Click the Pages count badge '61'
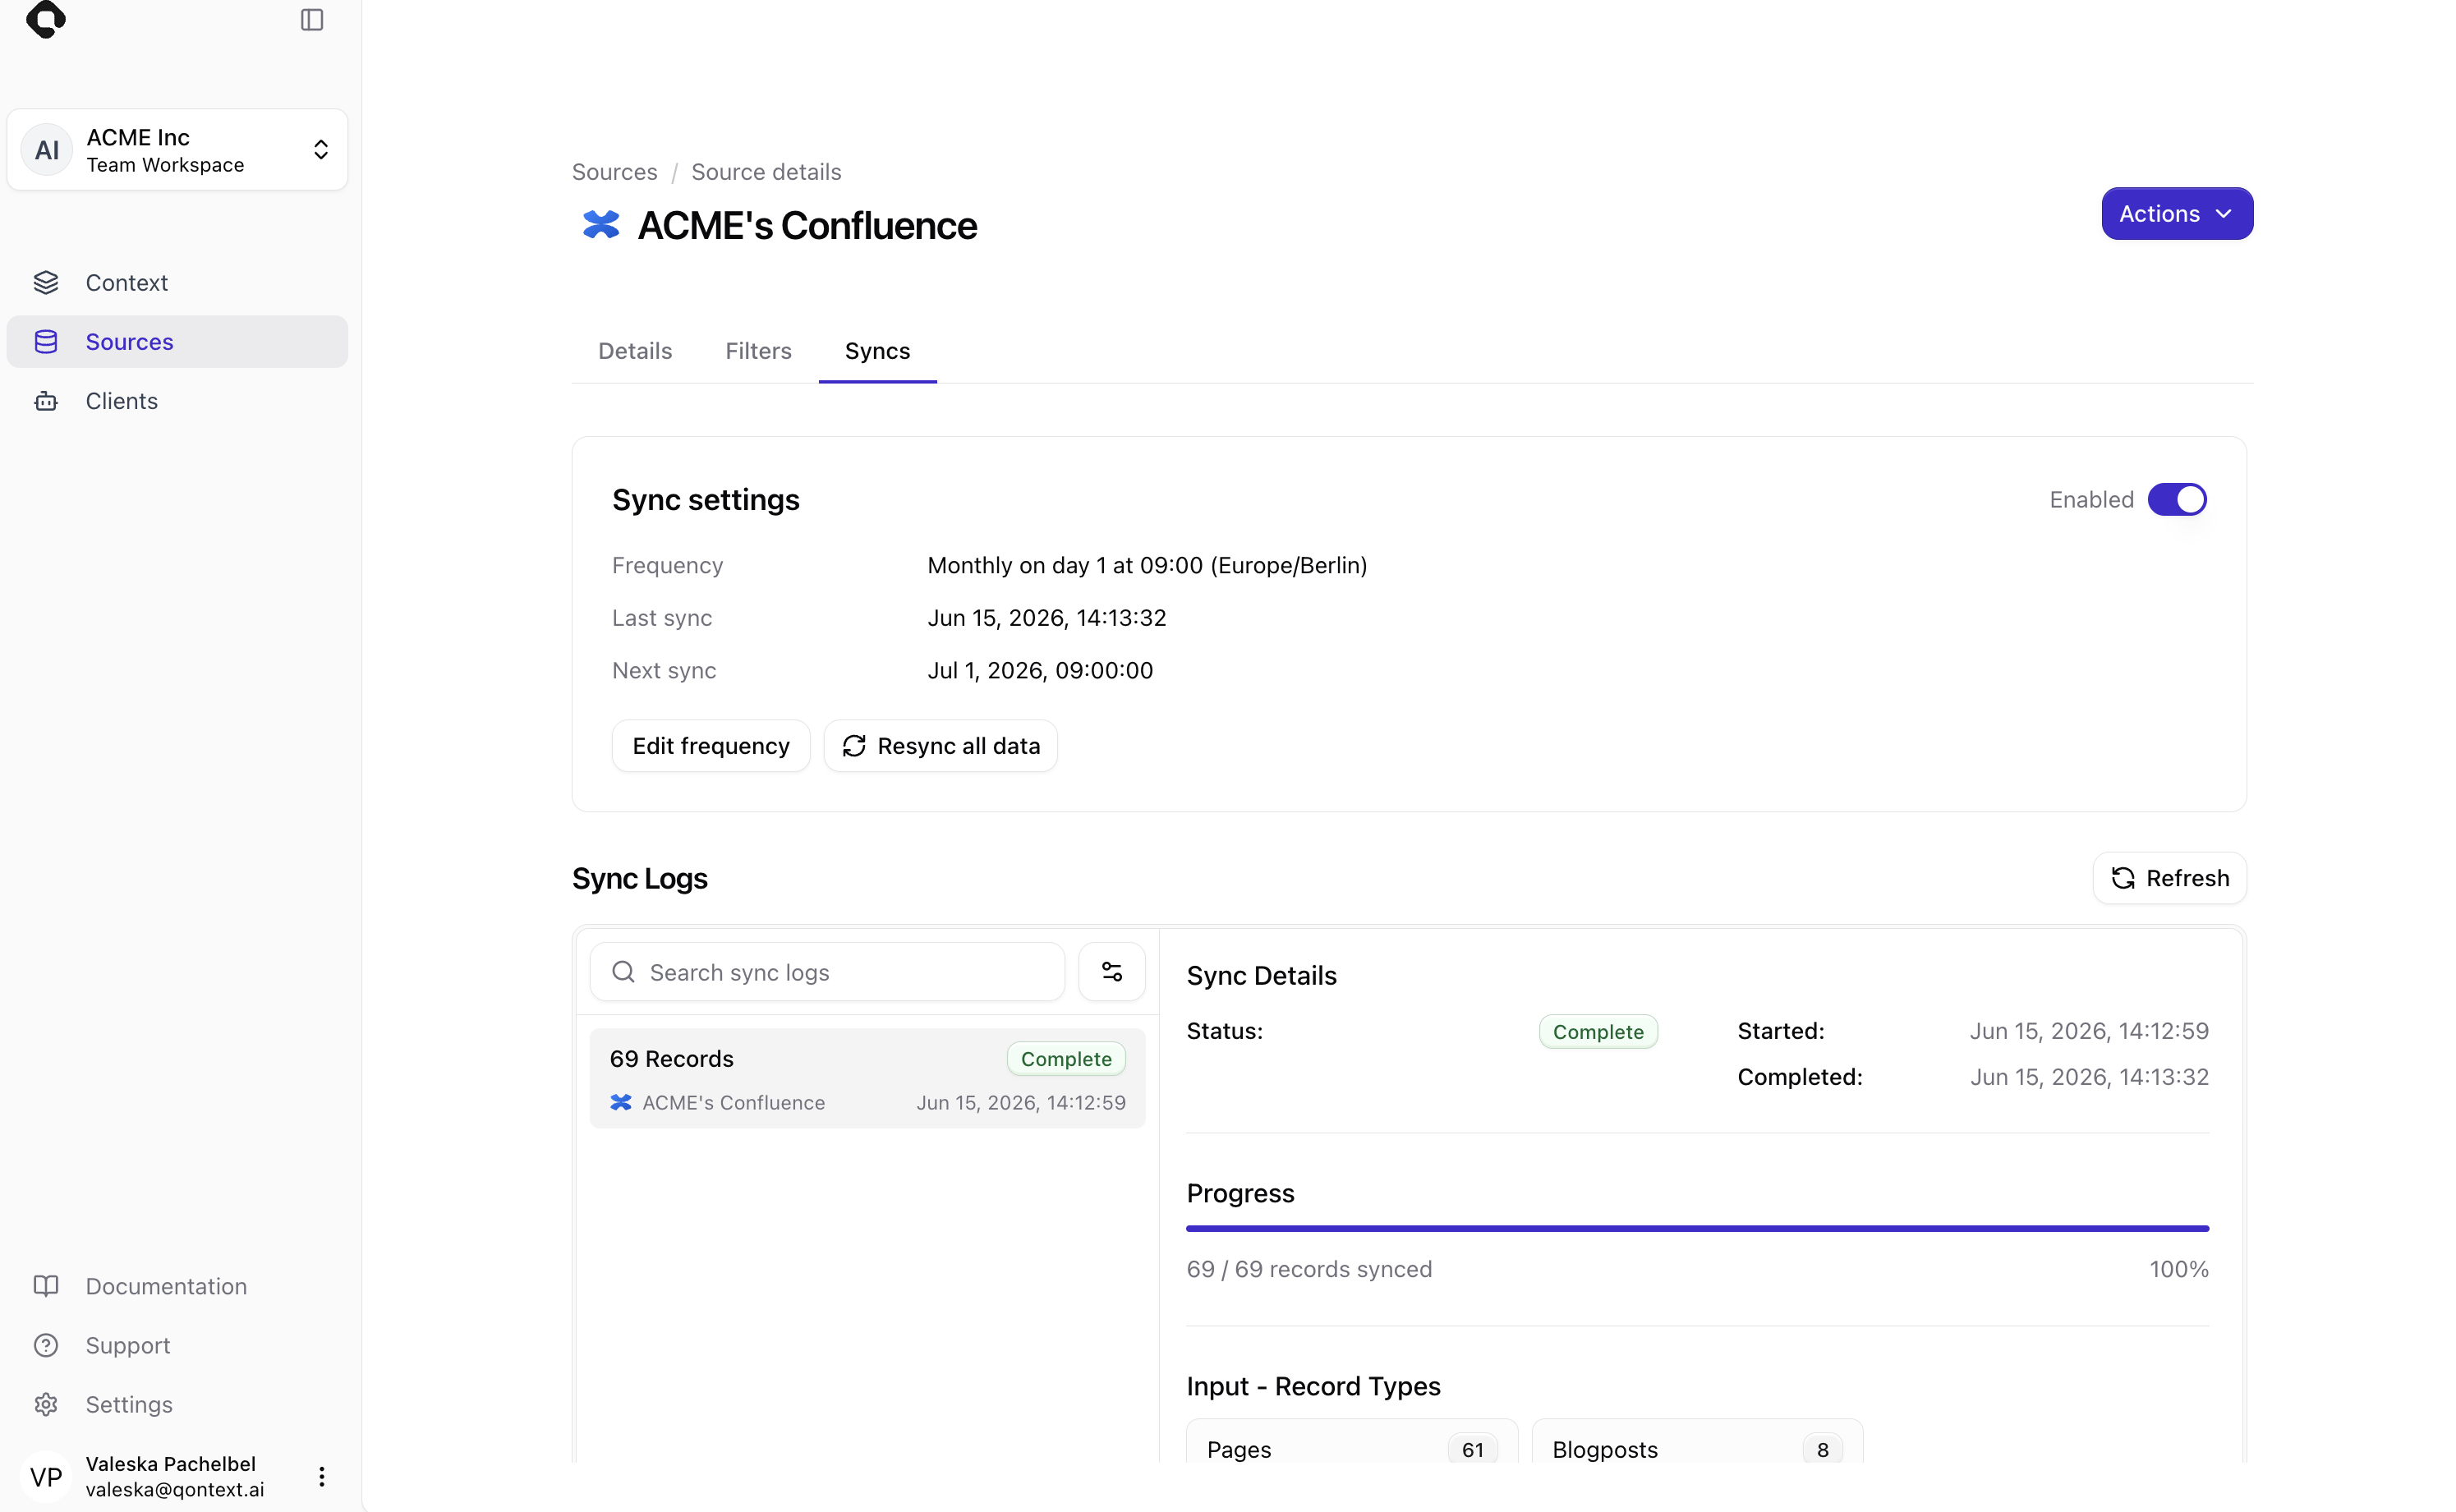 coord(1472,1450)
